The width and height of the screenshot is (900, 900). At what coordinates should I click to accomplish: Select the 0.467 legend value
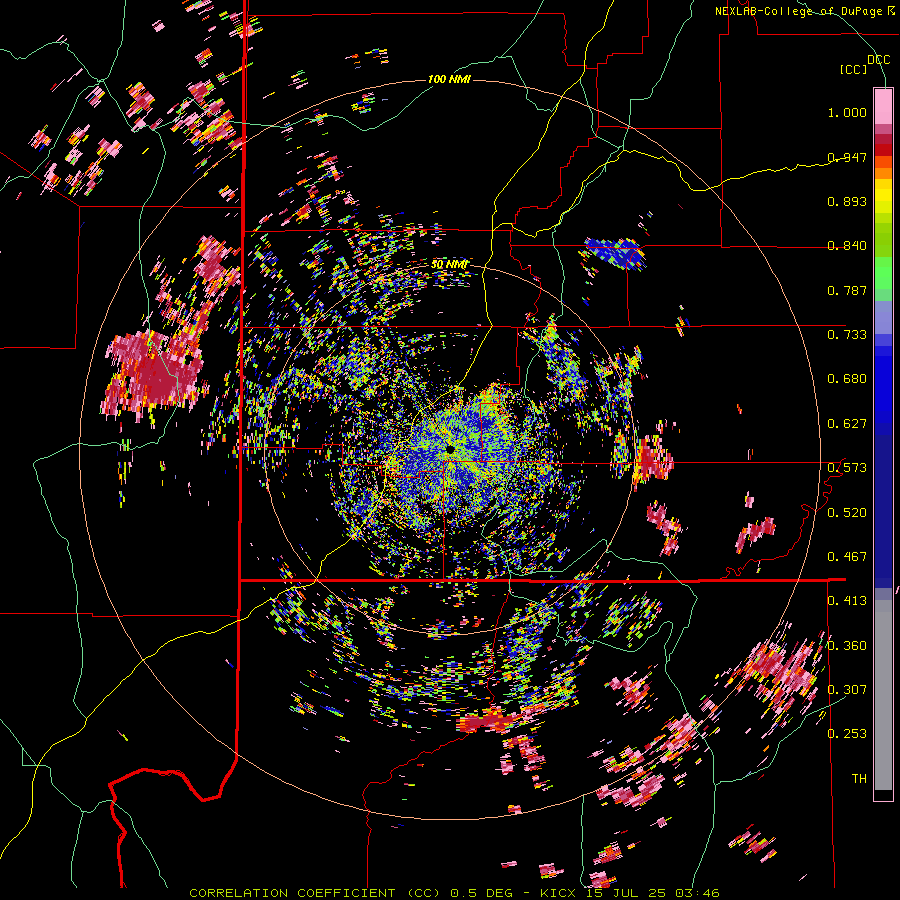click(847, 557)
